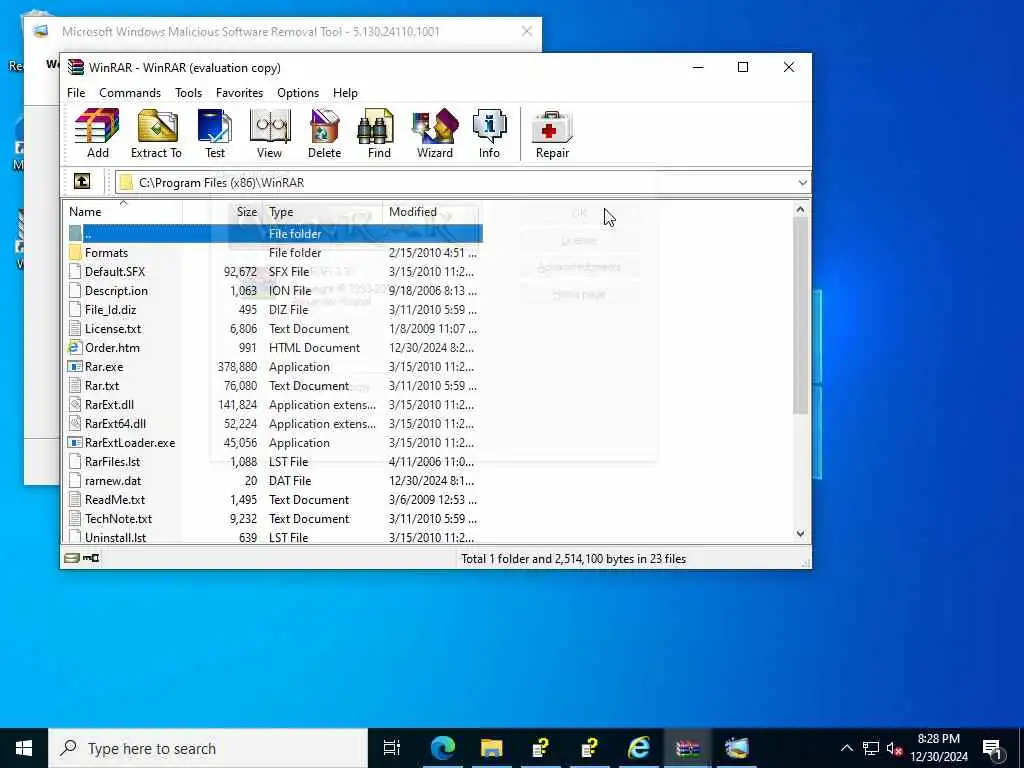Click the key password icon in status bar
The height and width of the screenshot is (768, 1024).
point(91,558)
